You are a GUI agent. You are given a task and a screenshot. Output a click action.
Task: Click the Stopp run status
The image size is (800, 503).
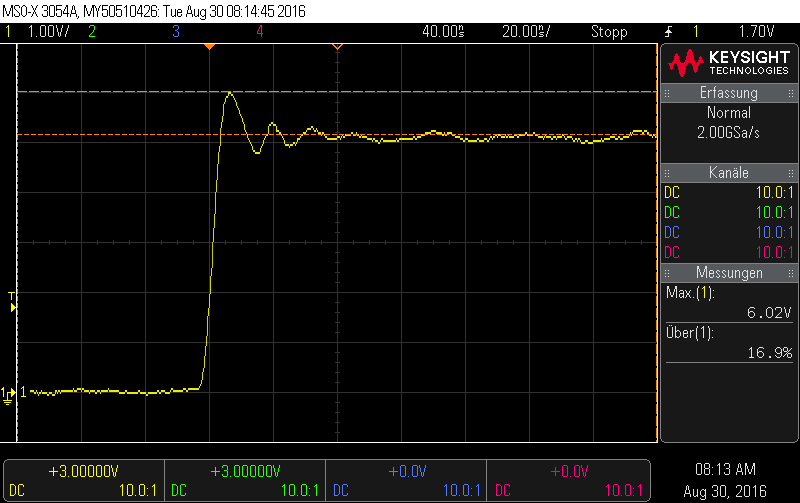(x=609, y=32)
